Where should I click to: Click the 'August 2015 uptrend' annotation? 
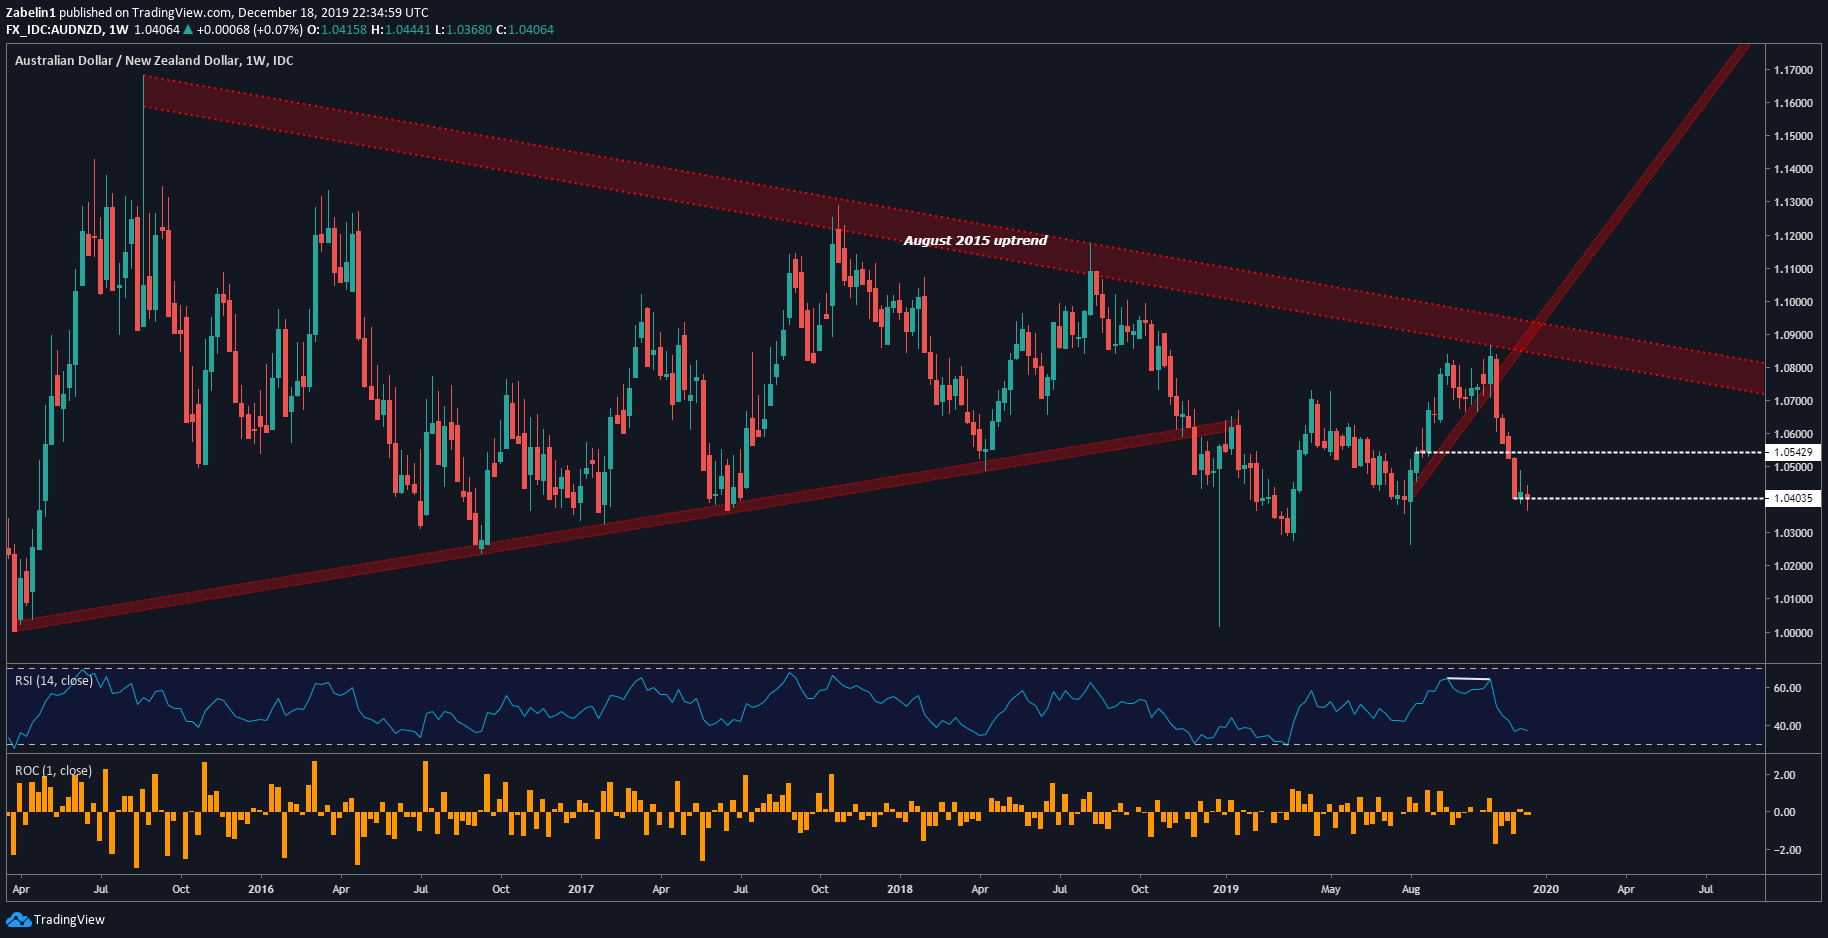[975, 240]
